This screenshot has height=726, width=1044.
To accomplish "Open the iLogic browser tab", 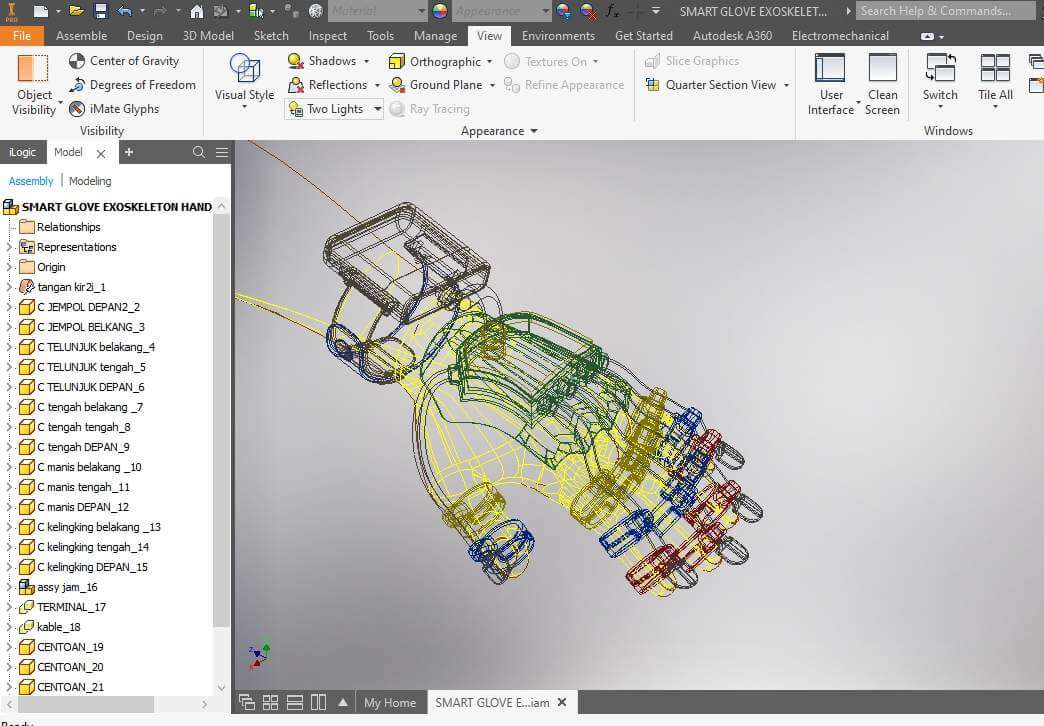I will [22, 152].
